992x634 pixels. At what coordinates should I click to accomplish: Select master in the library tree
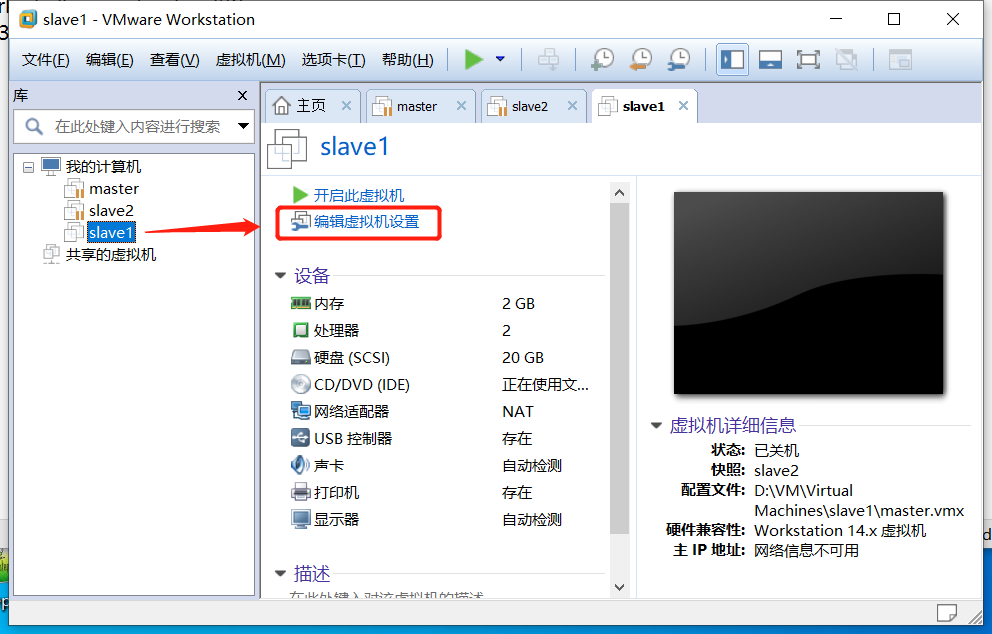113,189
